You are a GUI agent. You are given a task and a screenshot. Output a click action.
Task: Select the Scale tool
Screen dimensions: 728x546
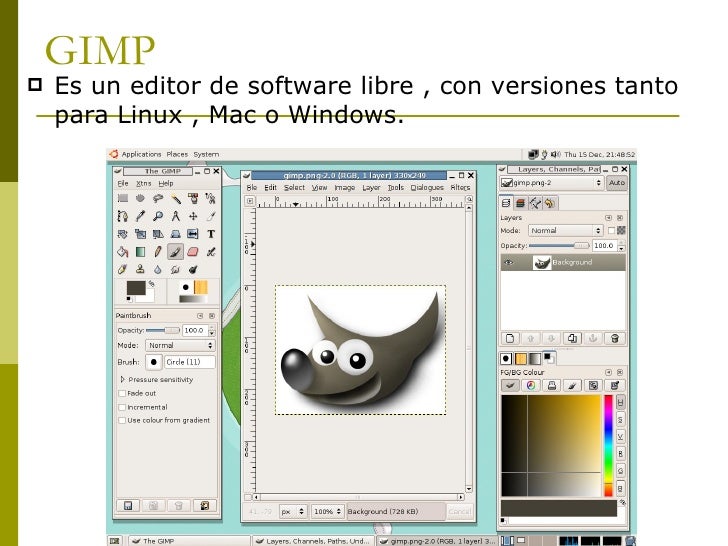pos(140,234)
